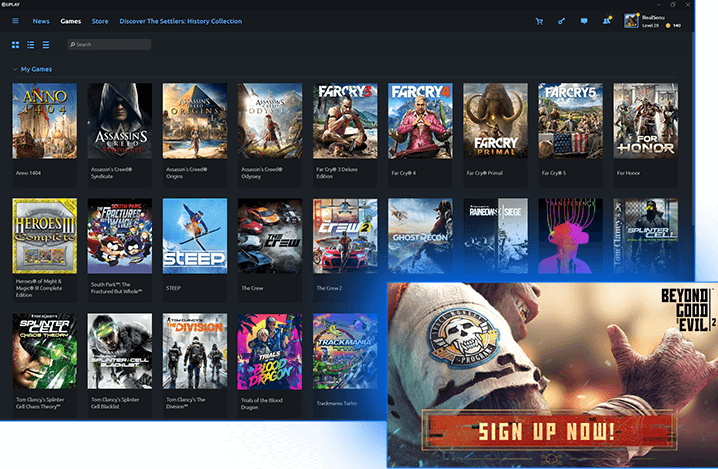This screenshot has height=469, width=718.
Task: Open Tom Clancy's The Division cover
Action: (195, 351)
